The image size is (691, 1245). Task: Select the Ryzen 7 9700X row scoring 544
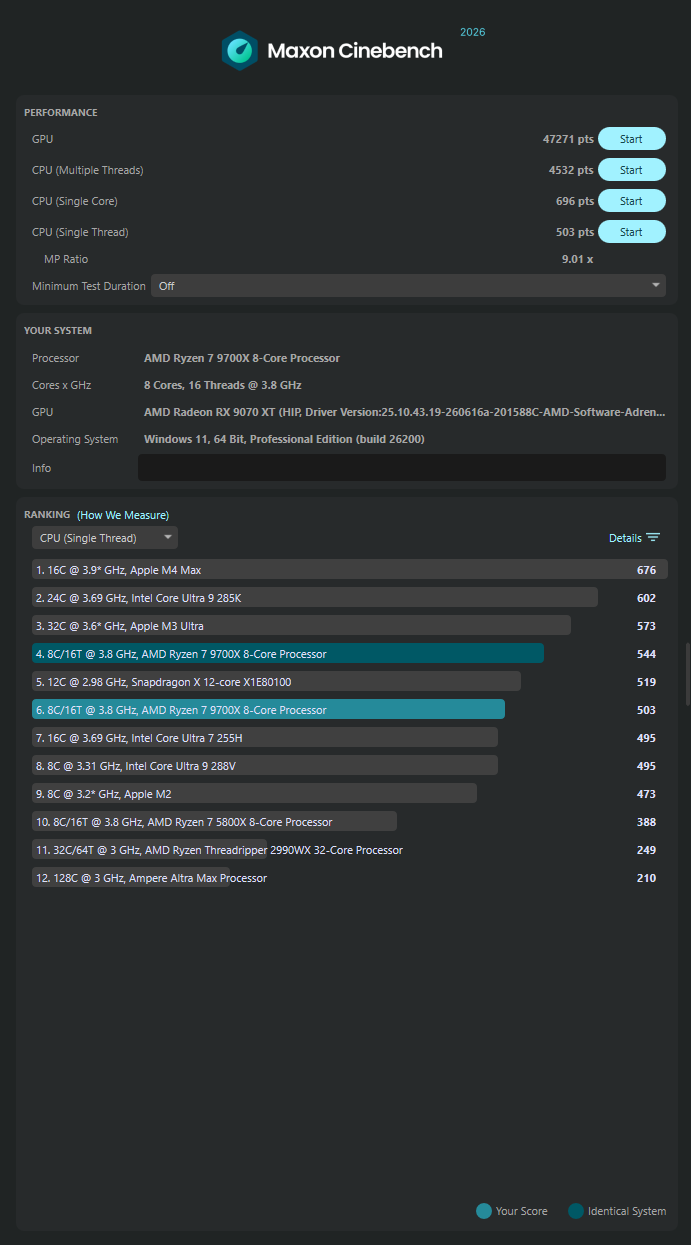pos(349,654)
